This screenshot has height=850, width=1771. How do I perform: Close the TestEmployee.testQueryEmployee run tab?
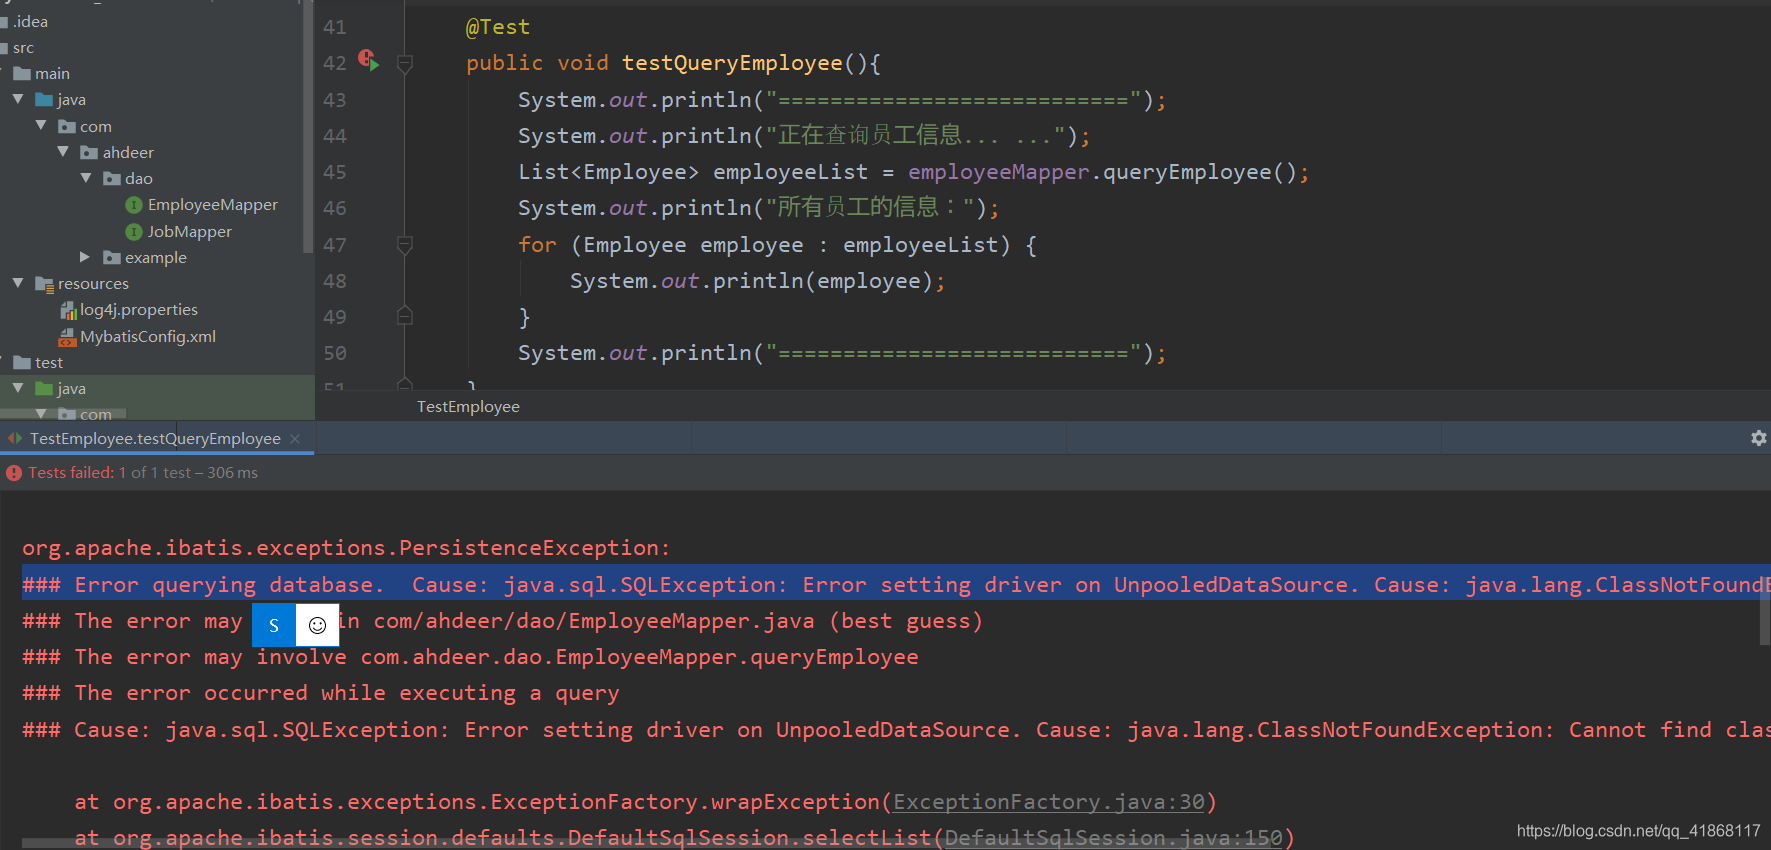(295, 438)
